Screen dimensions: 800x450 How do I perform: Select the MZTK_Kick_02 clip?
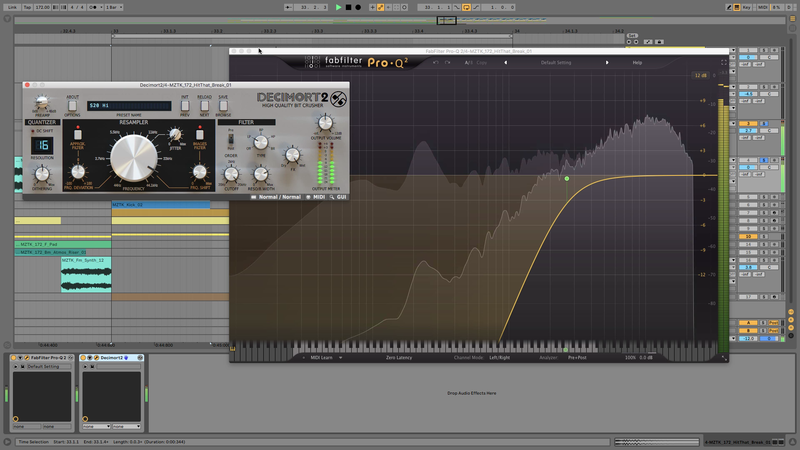(x=160, y=205)
